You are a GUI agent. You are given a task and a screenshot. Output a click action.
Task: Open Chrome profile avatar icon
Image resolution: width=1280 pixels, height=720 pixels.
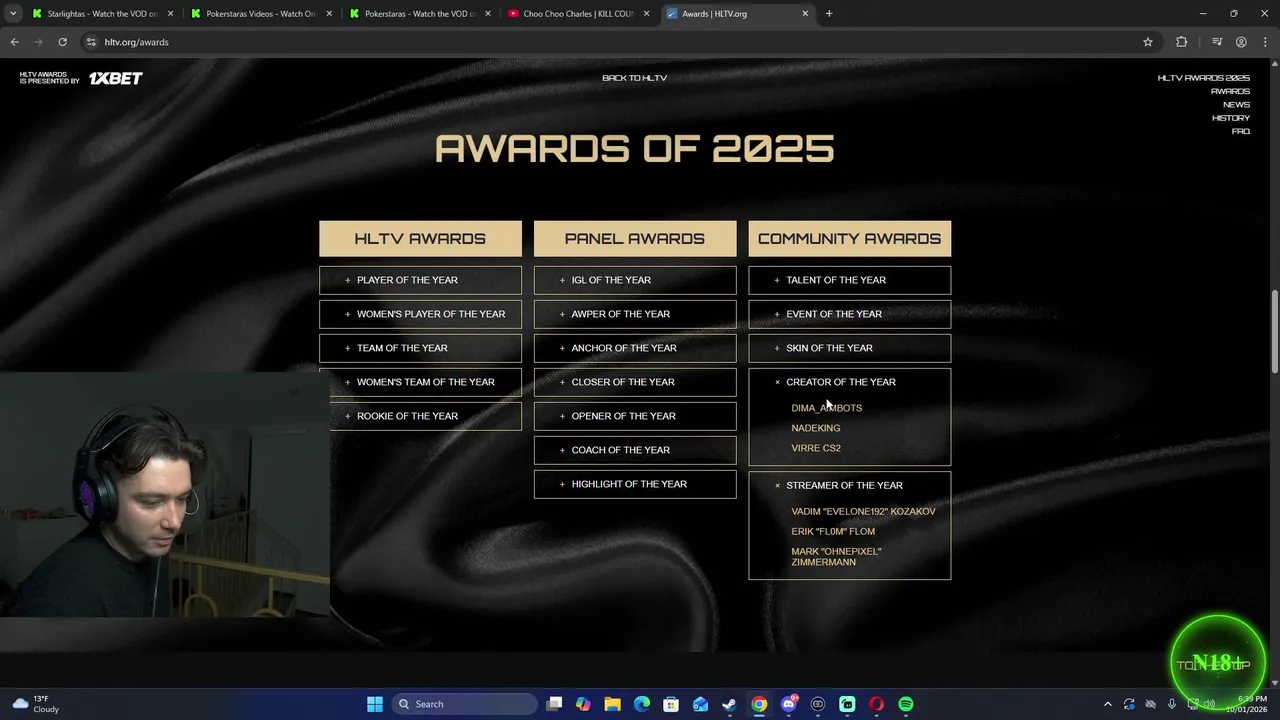(x=1241, y=42)
